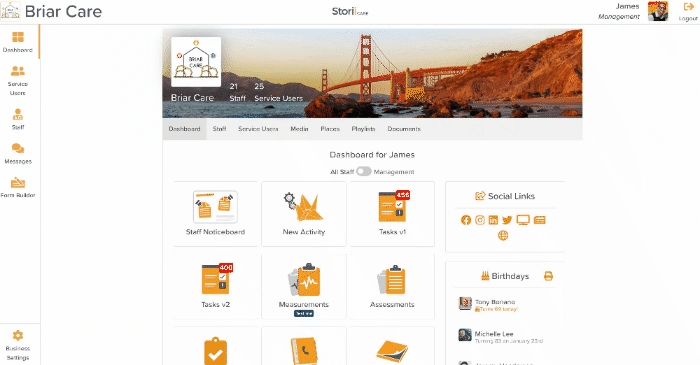
Task: Switch to the Media tab
Action: click(299, 129)
